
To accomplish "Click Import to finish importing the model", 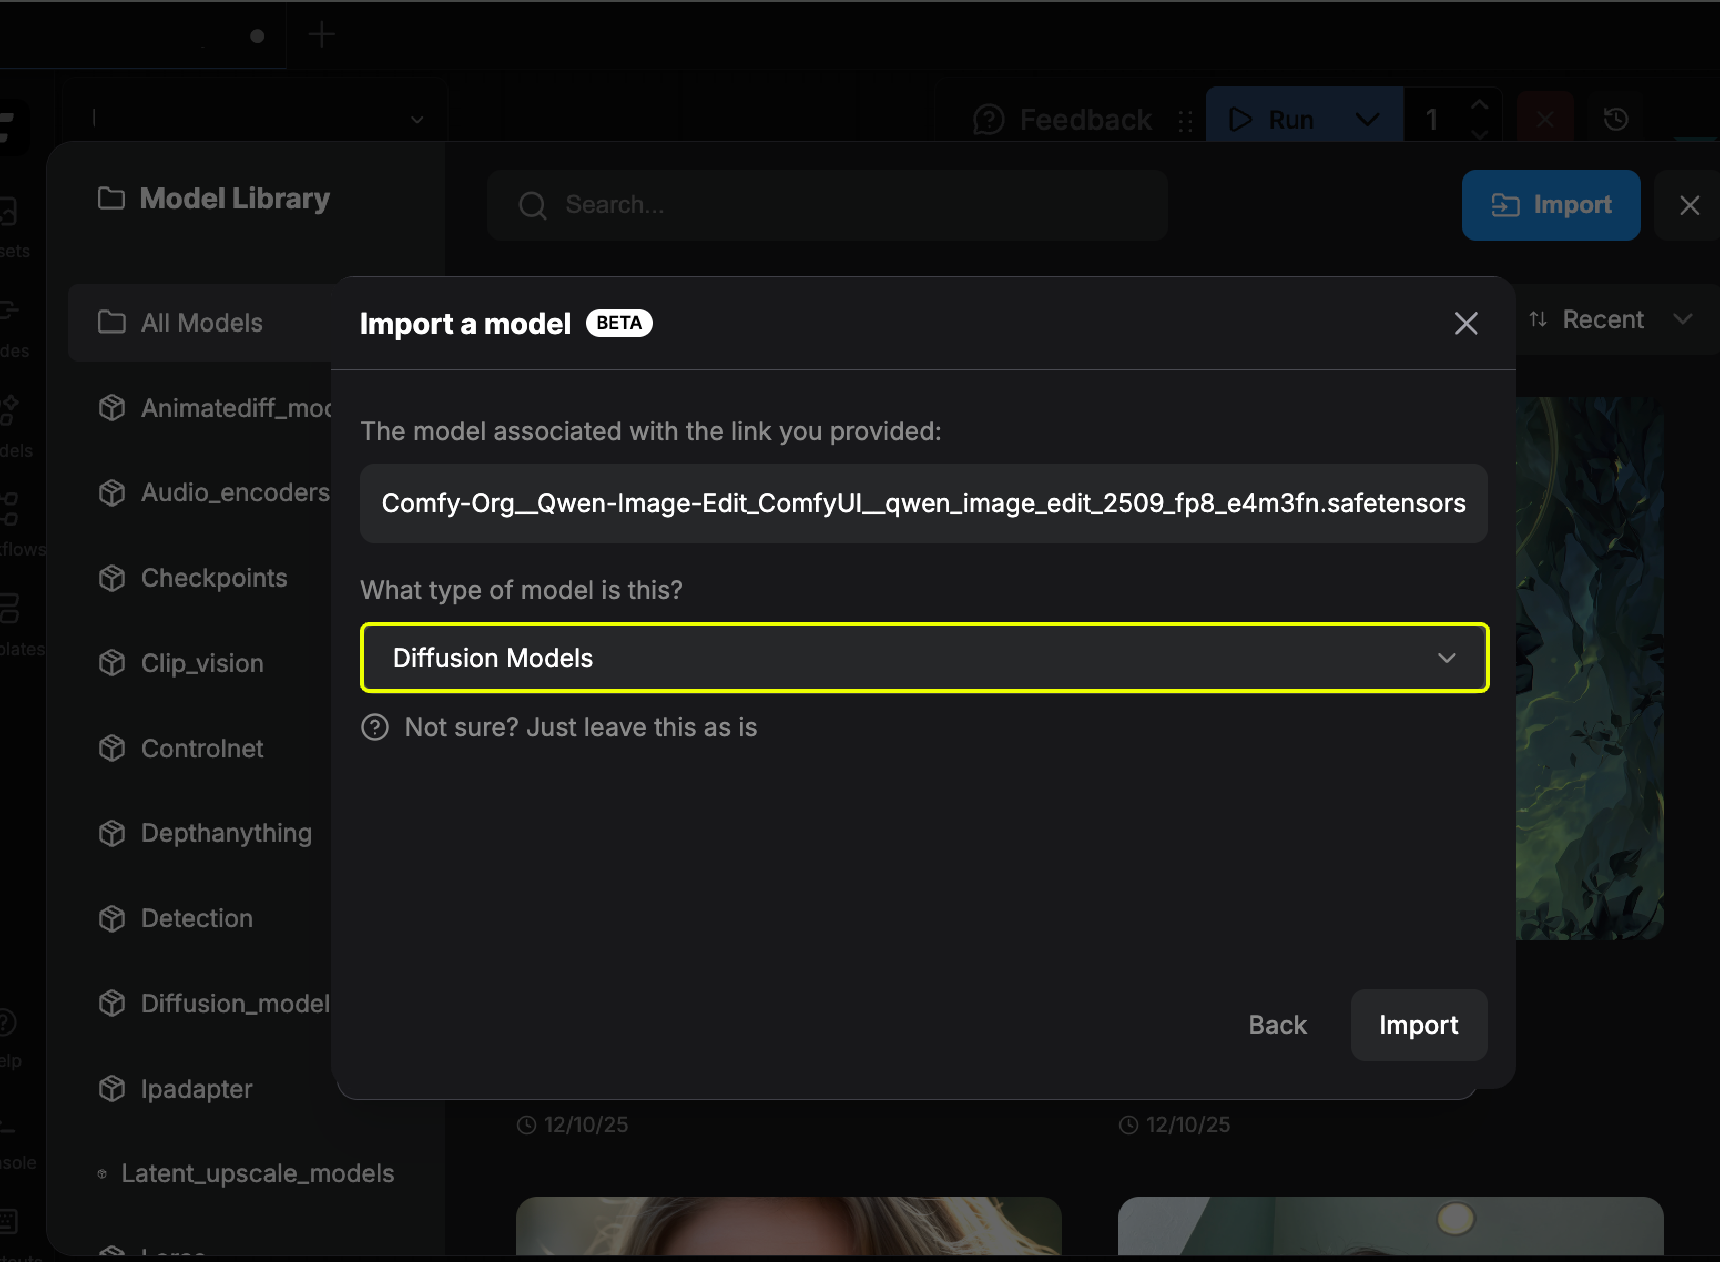I will [1418, 1025].
